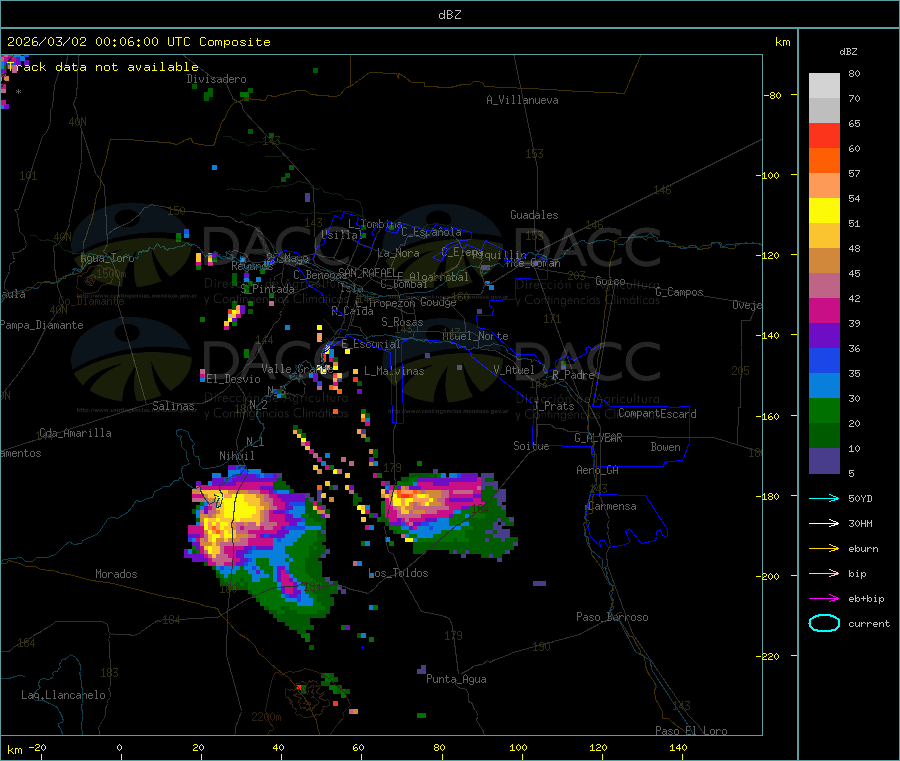Click the E_Escorial map label
900x761 pixels.
tap(371, 344)
